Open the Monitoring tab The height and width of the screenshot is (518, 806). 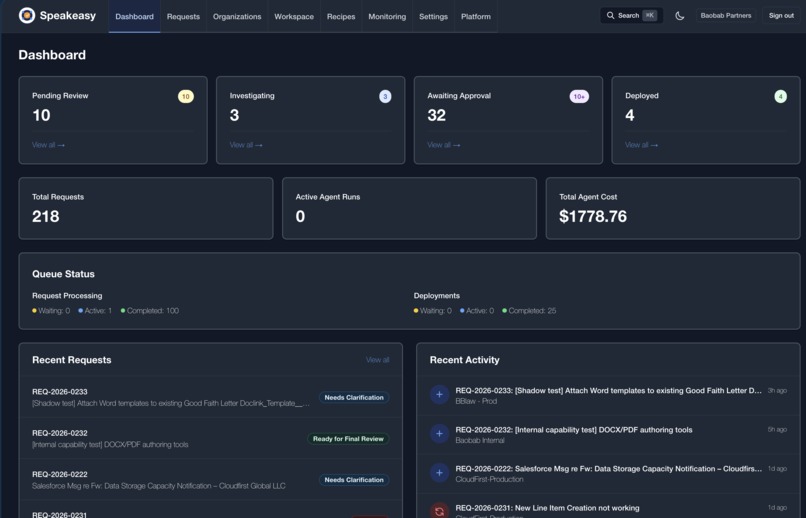pyautogui.click(x=387, y=16)
